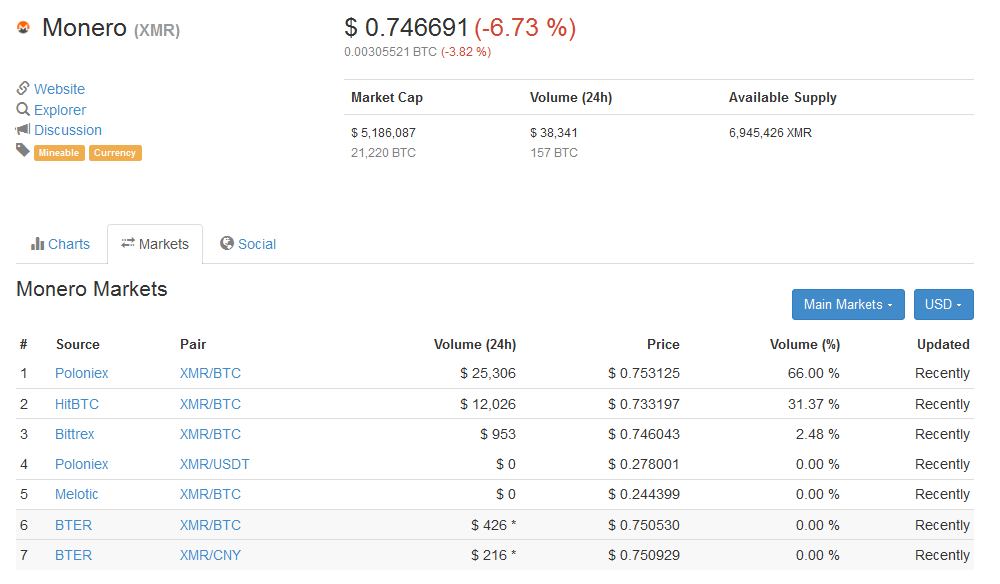Viewport: 1000px width, 584px height.
Task: Click the $ 0.753125 price cell
Action: tap(644, 373)
